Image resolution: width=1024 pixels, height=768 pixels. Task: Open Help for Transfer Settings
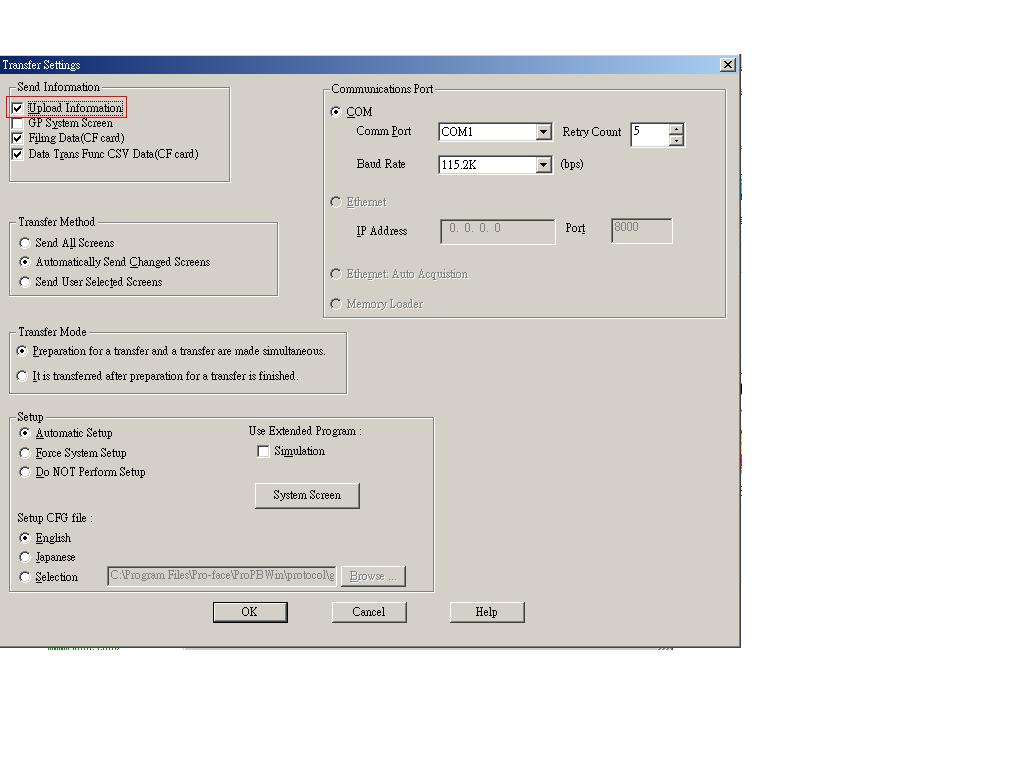coord(487,612)
